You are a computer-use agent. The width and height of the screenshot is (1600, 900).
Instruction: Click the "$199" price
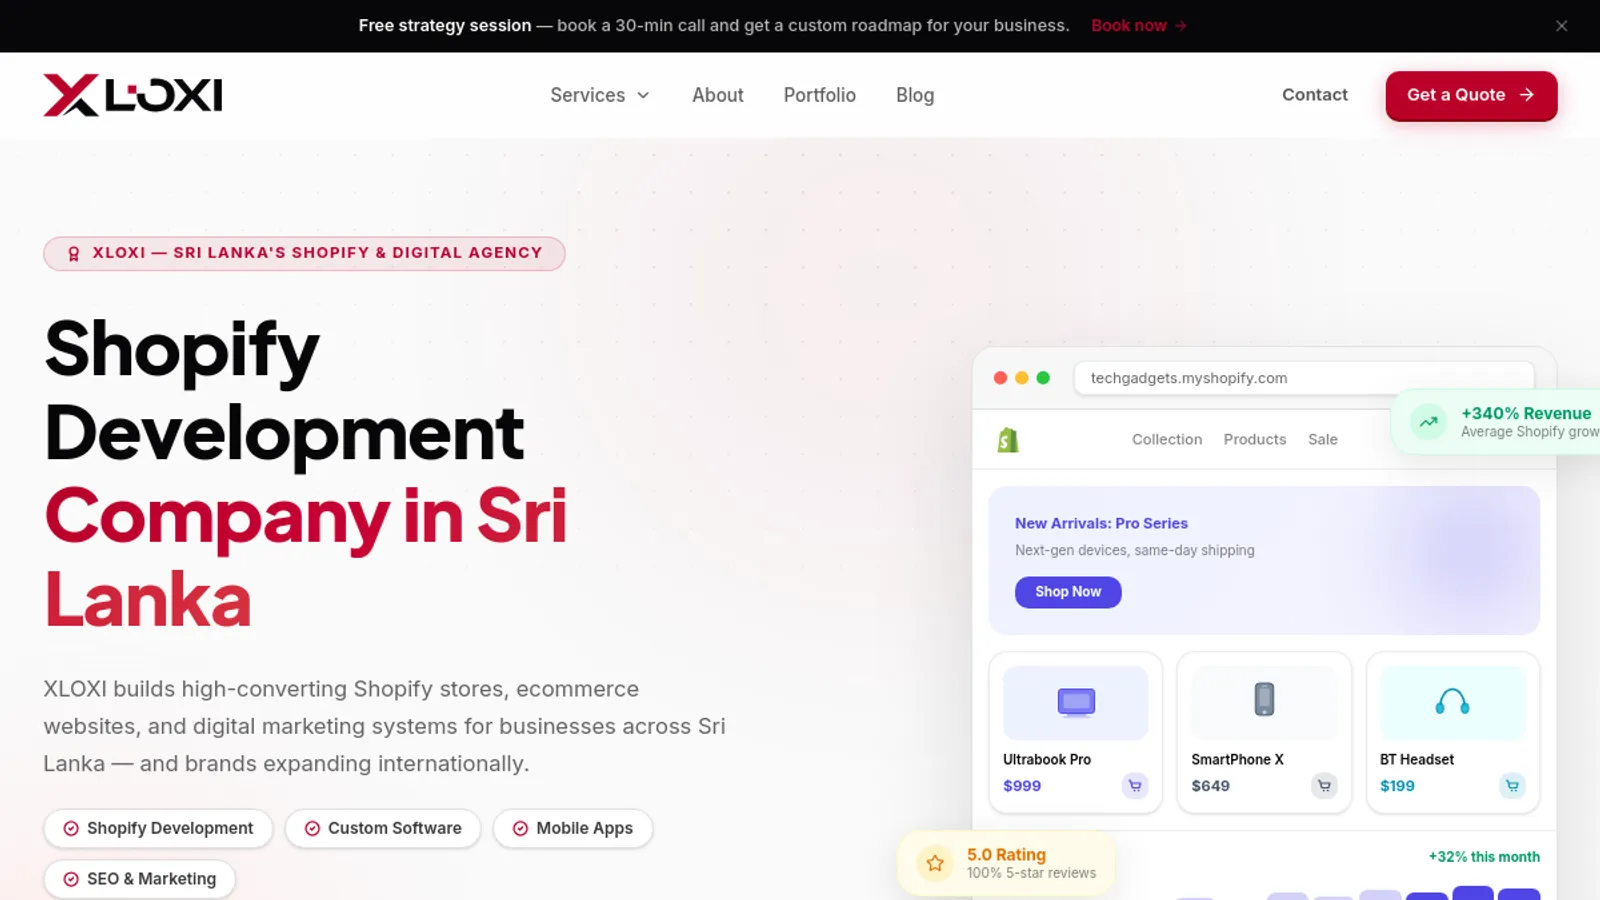point(1397,786)
